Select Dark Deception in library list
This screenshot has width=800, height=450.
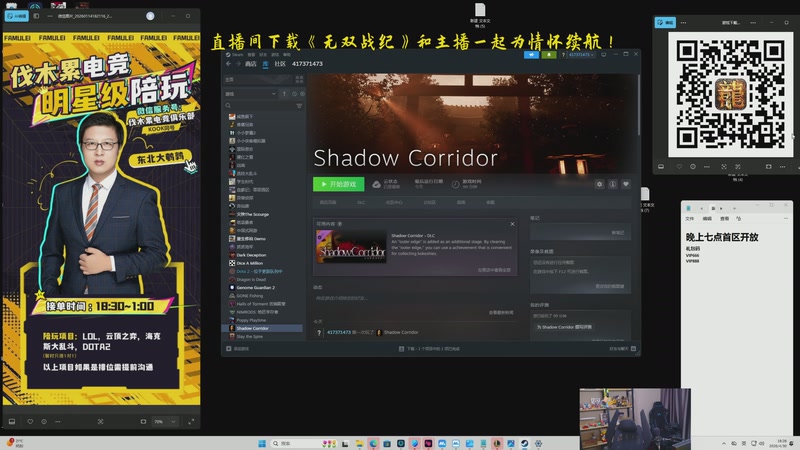(251, 255)
